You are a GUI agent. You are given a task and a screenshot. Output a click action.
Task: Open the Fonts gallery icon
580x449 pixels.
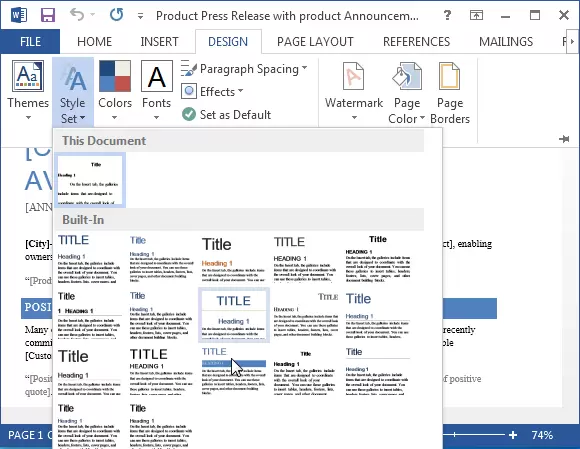tap(156, 76)
